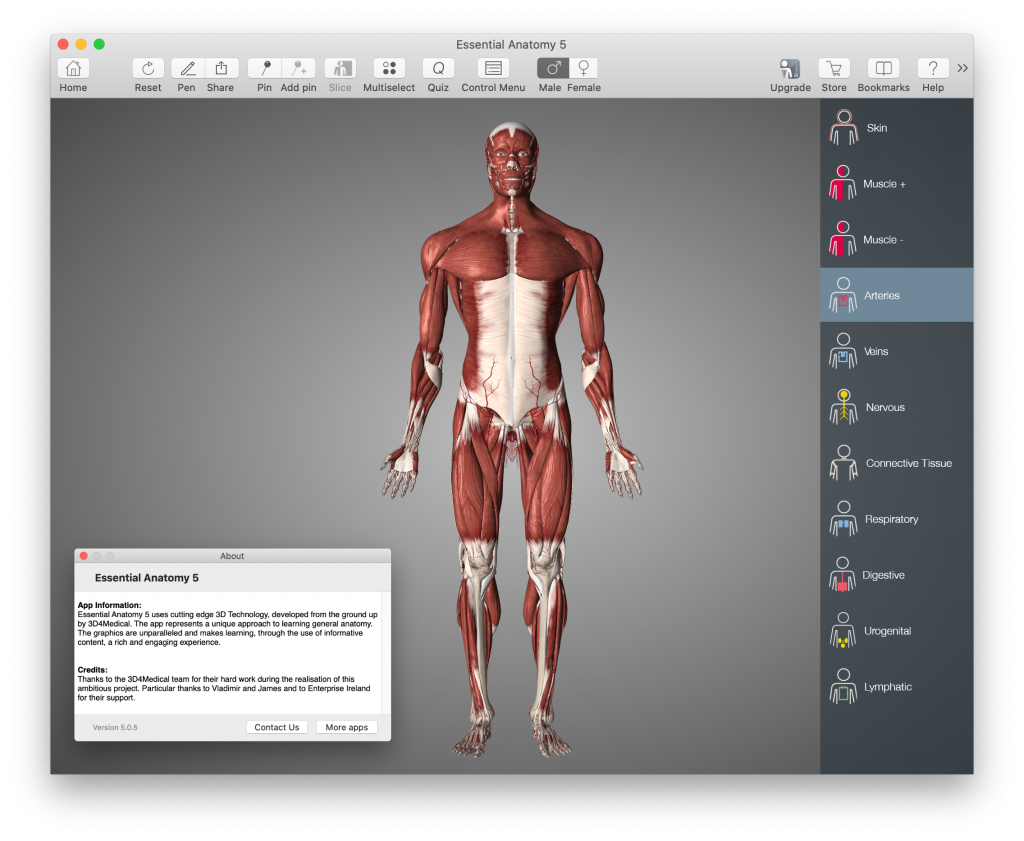Open the Store

[x=834, y=69]
